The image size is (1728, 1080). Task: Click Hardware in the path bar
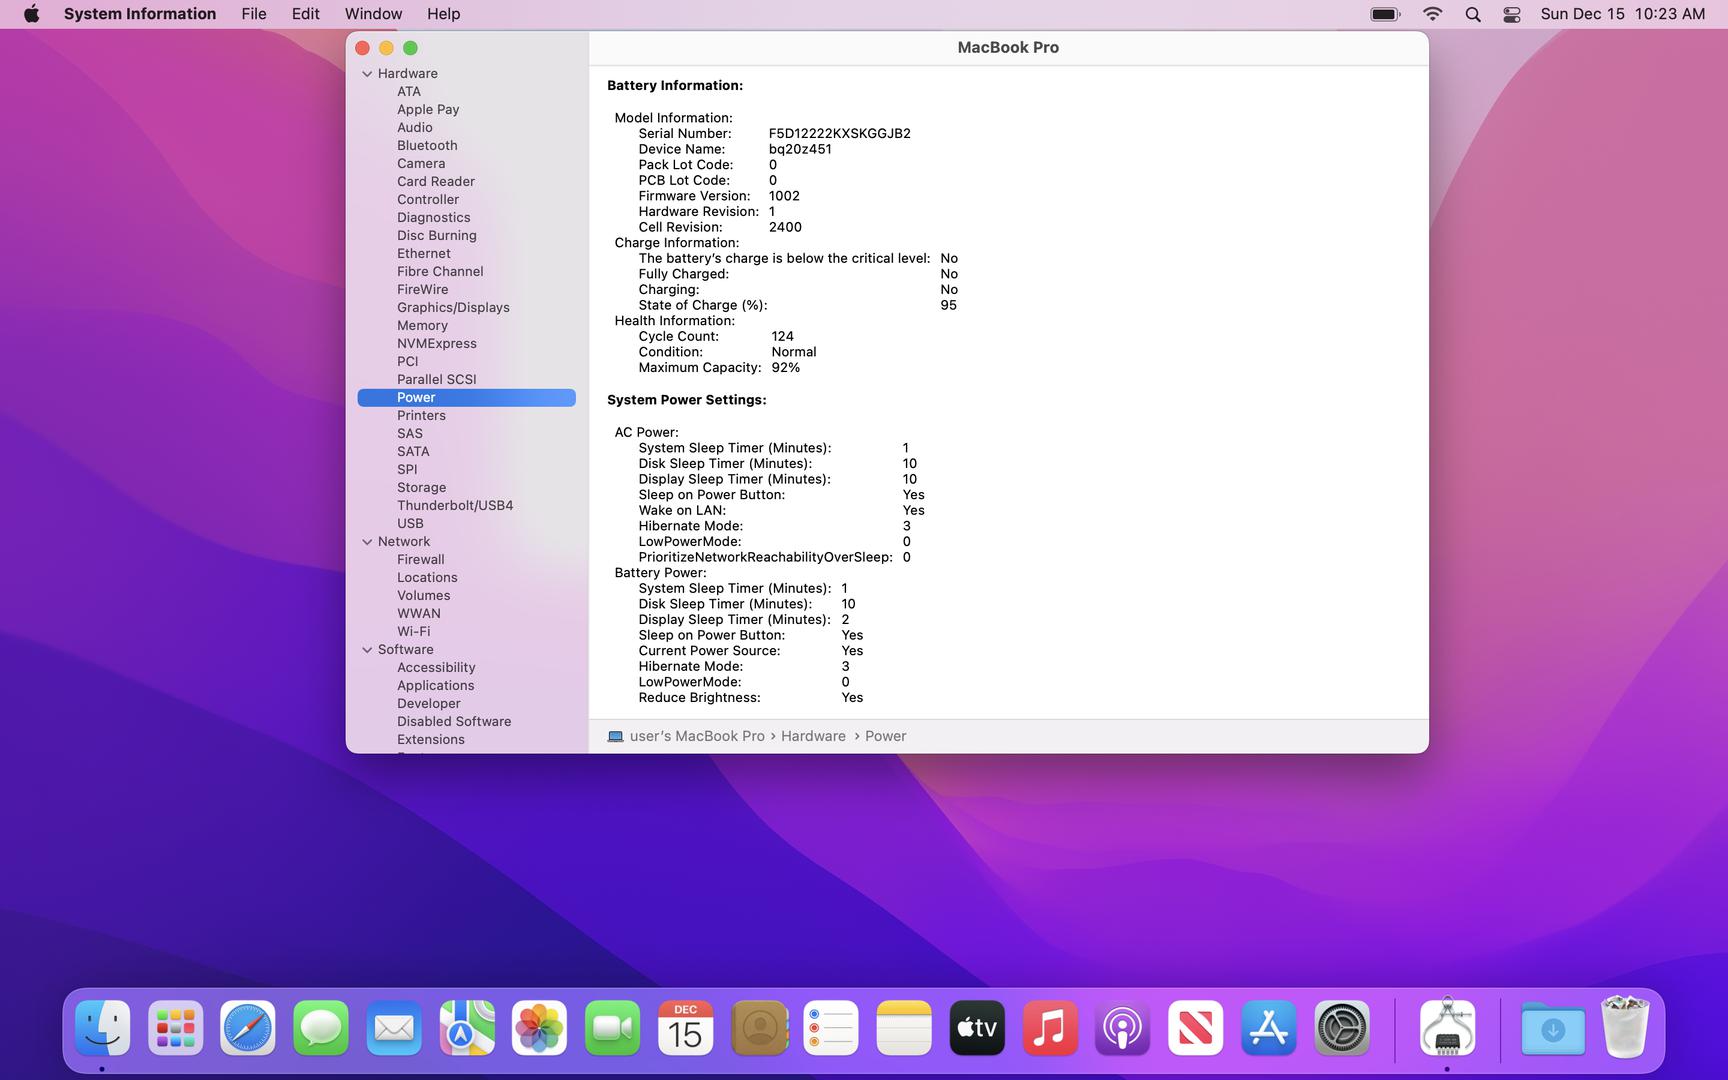pyautogui.click(x=813, y=736)
